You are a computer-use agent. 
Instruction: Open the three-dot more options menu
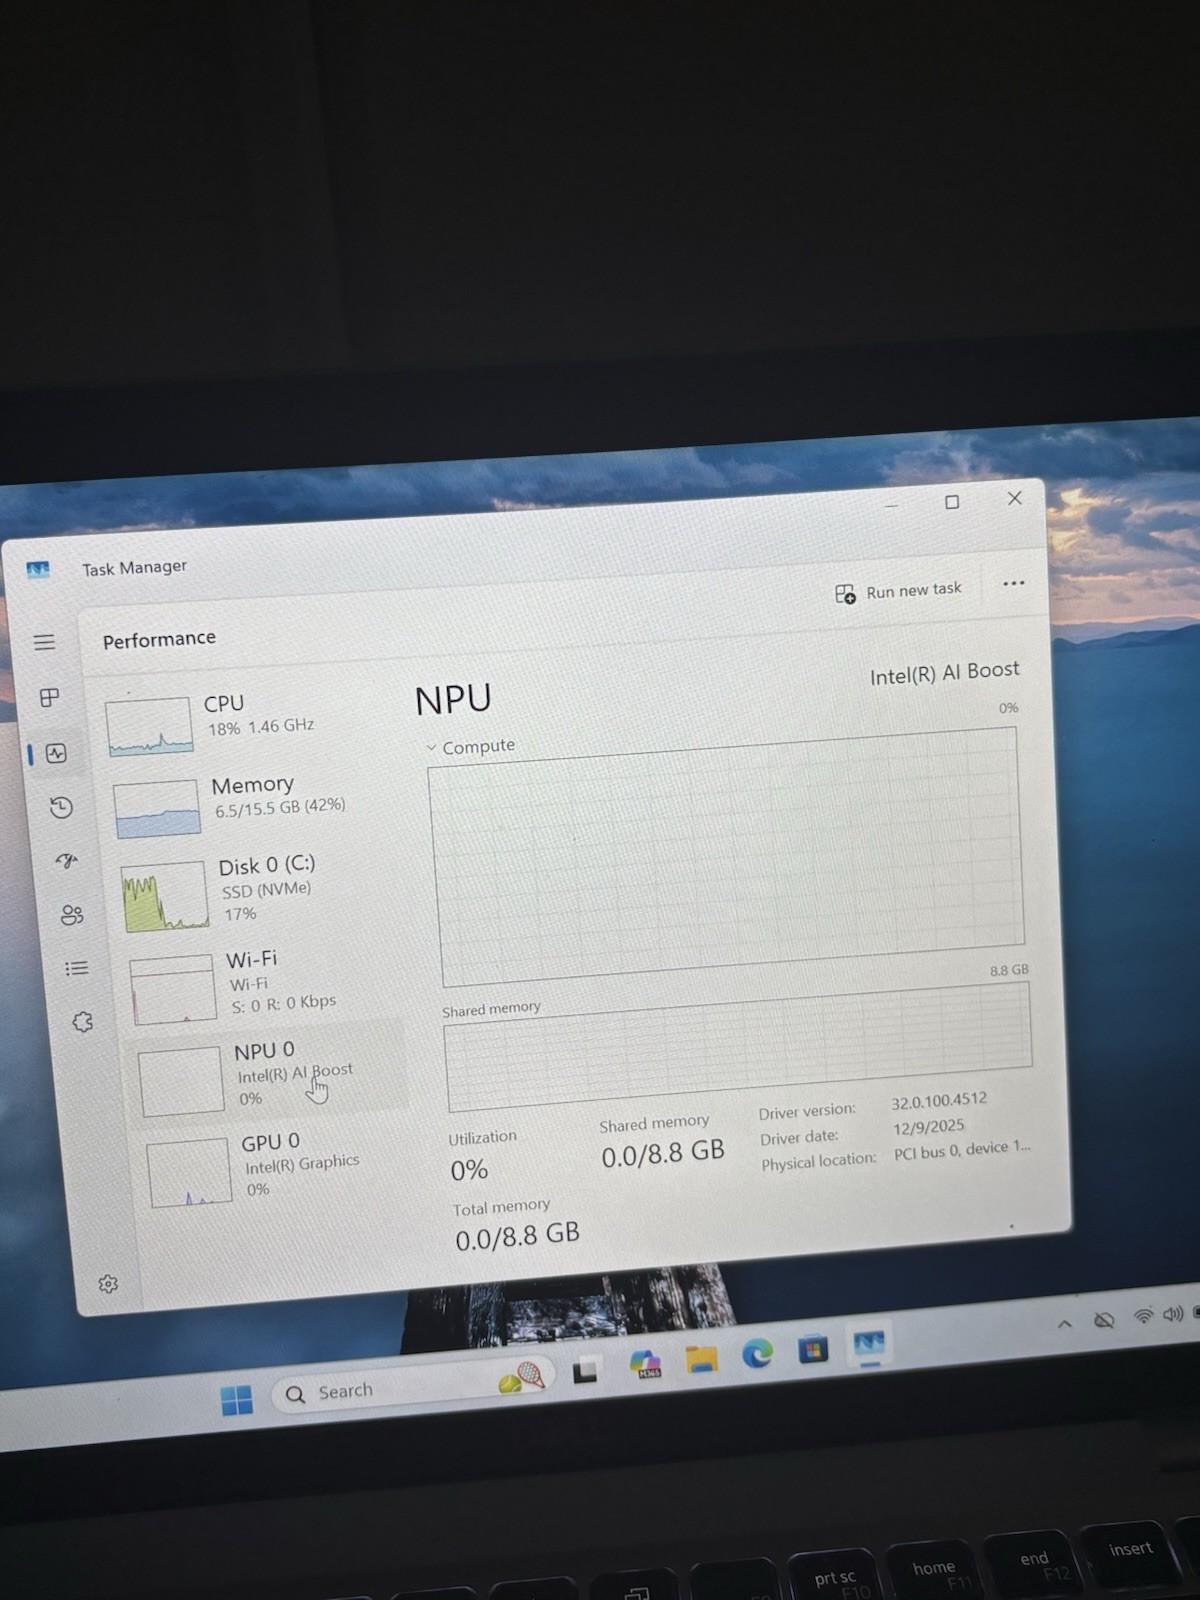pyautogui.click(x=1013, y=583)
